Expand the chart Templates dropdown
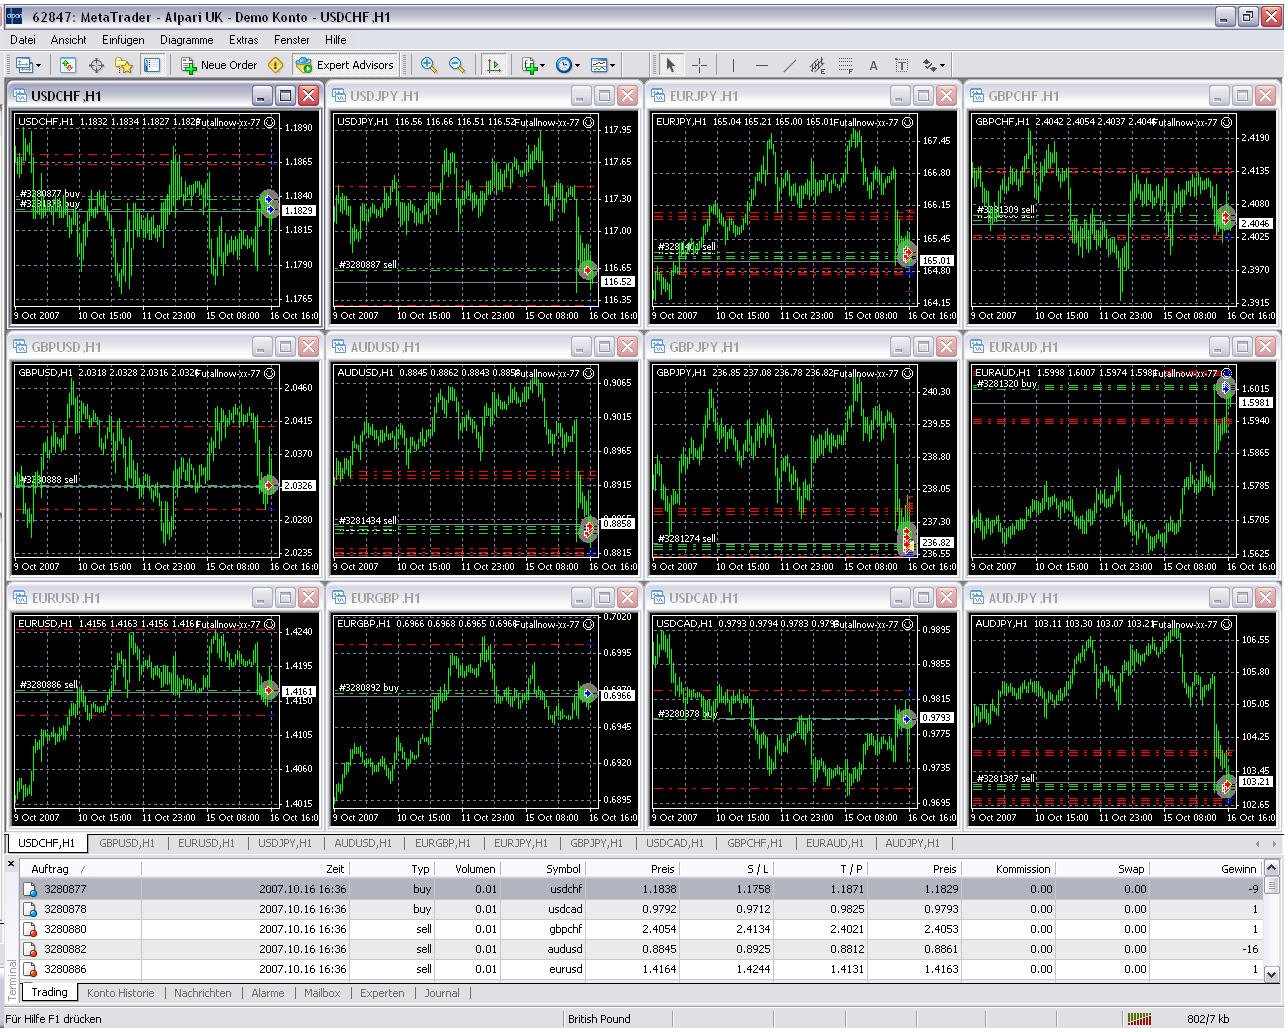Image resolution: width=1288 pixels, height=1032 pixels. click(602, 65)
